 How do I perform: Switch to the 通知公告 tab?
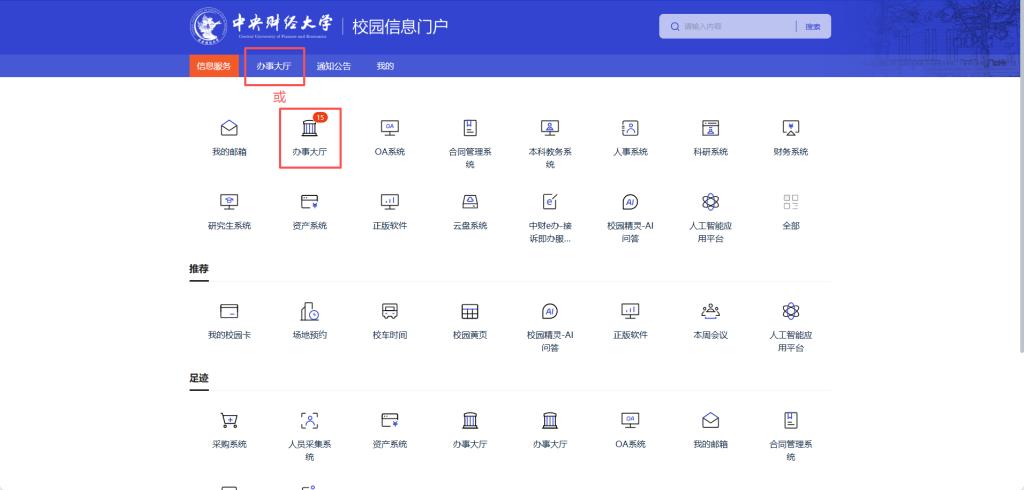click(333, 66)
